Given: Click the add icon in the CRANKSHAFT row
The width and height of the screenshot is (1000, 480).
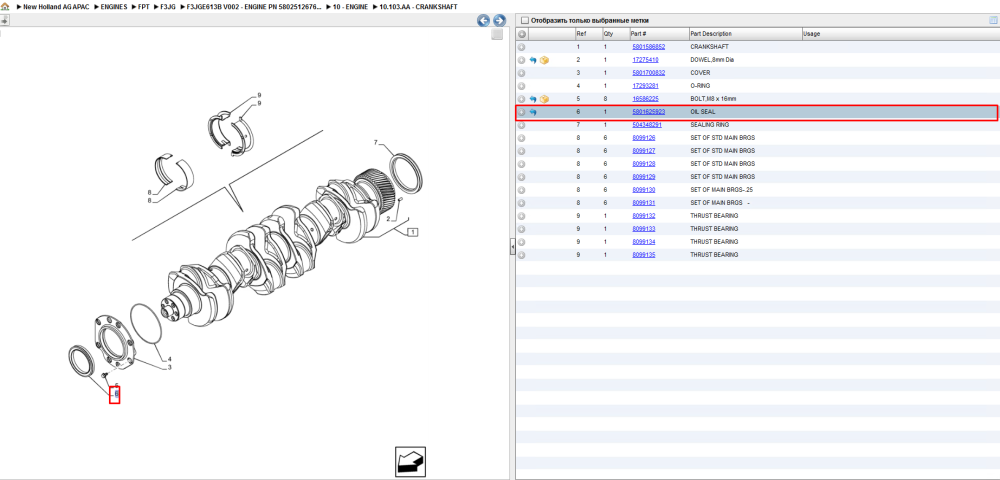Looking at the screenshot, I should [522, 47].
